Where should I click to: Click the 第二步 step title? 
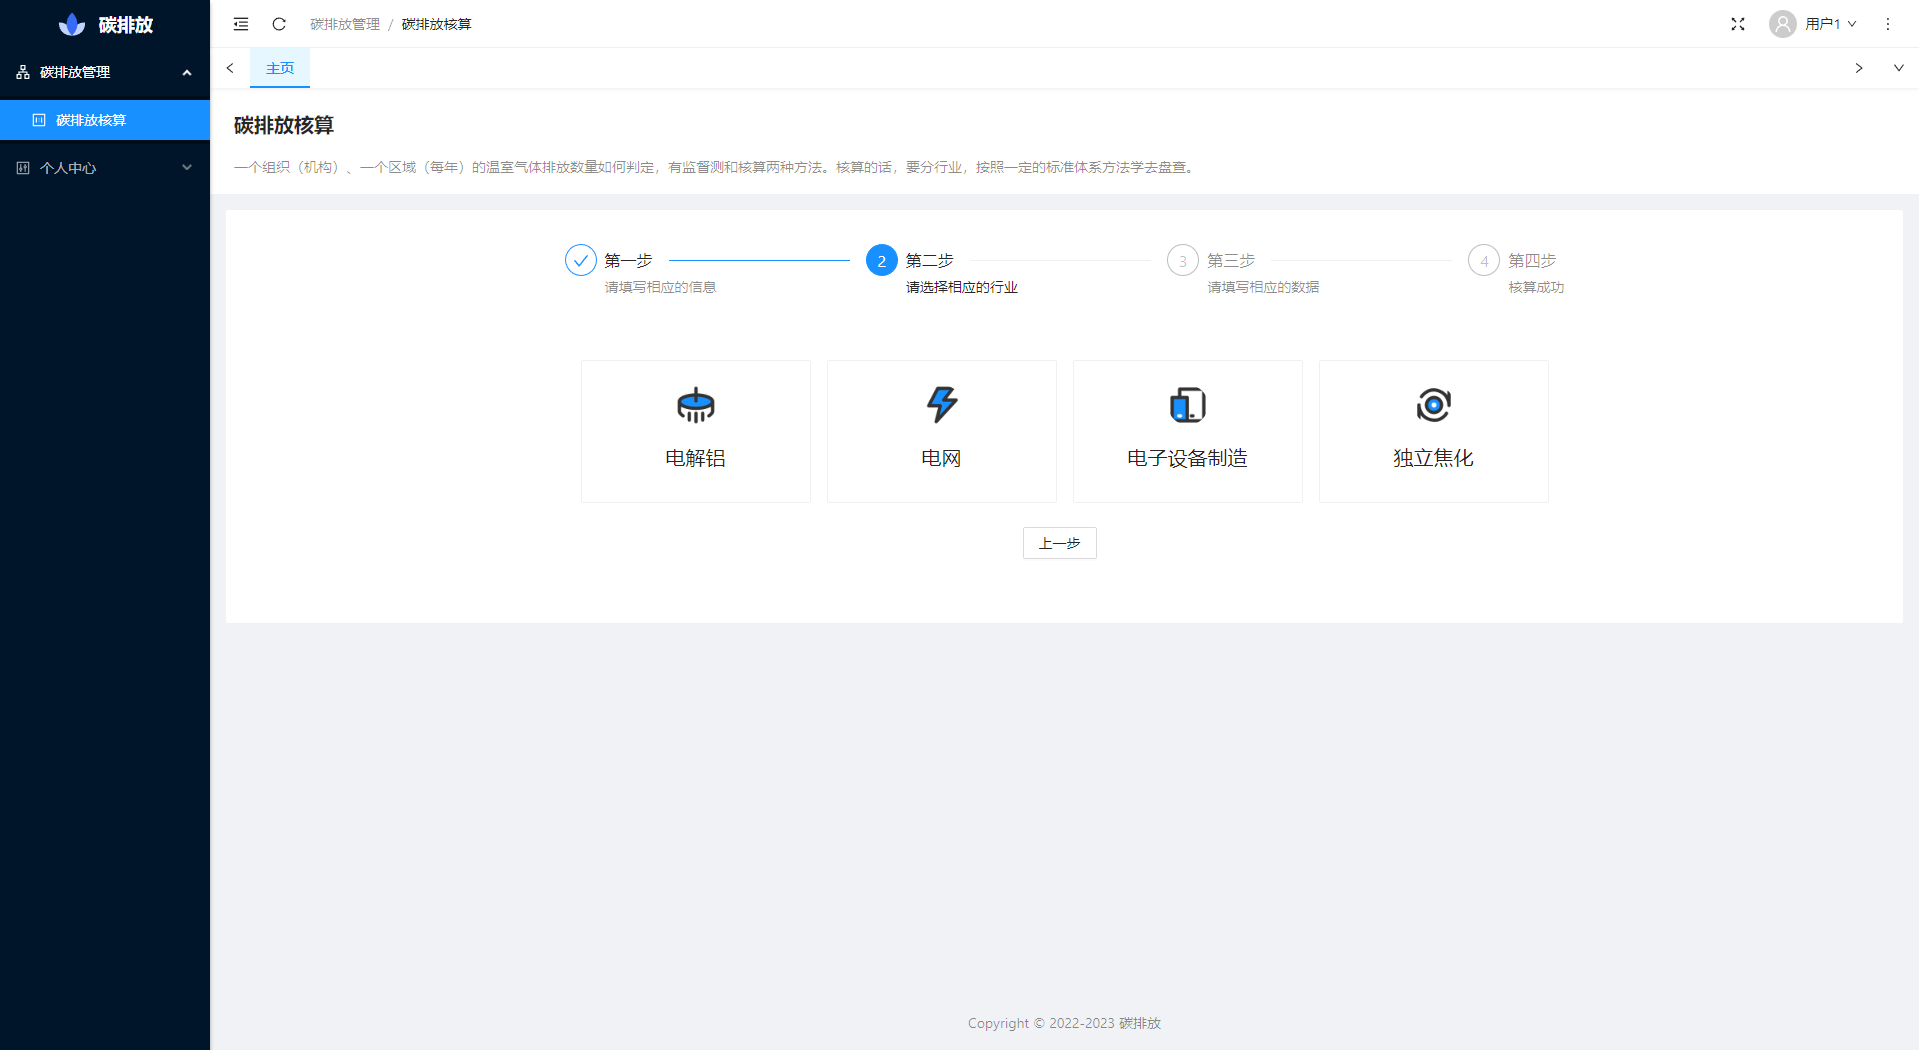[930, 260]
